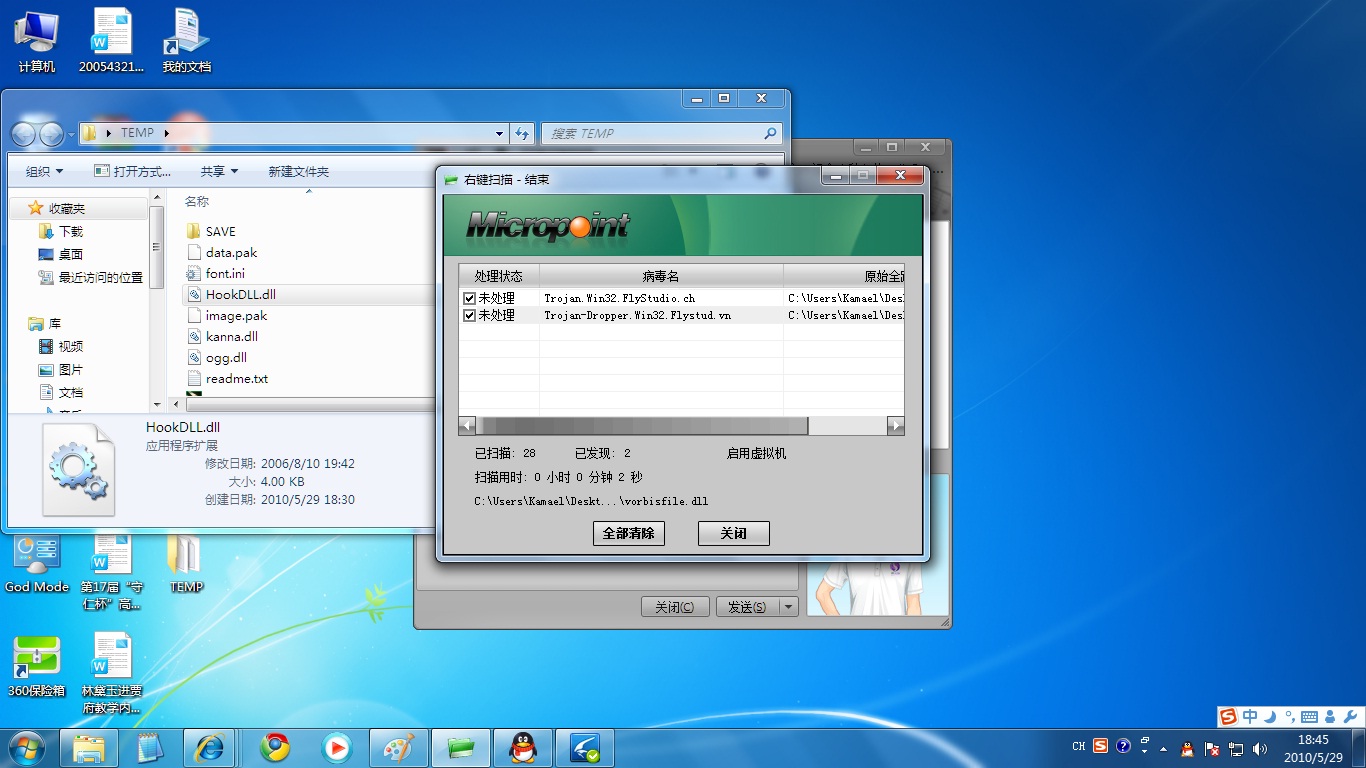Image resolution: width=1366 pixels, height=768 pixels.
Task: Click 打开方式... in the Explorer toolbar
Action: coord(132,172)
